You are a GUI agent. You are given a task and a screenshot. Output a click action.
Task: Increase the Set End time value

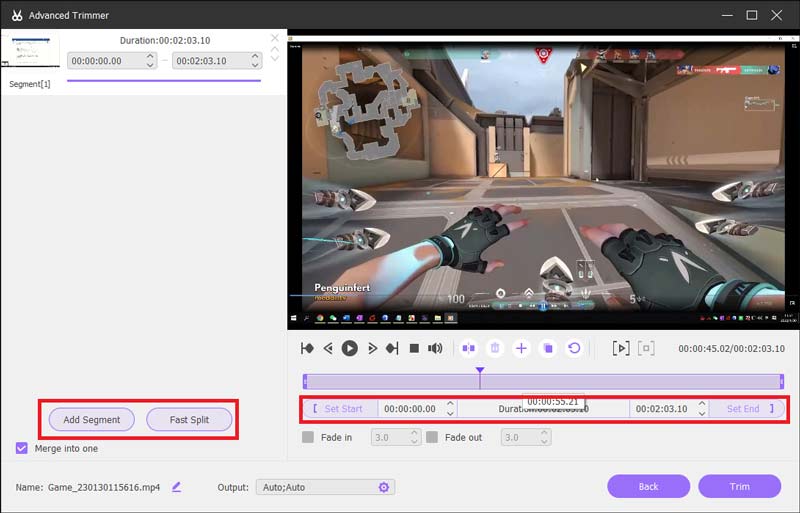tap(702, 404)
